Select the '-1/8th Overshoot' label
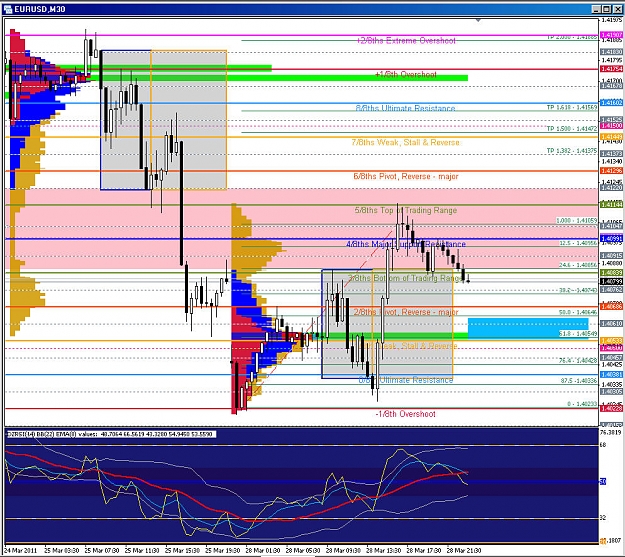 (x=405, y=414)
